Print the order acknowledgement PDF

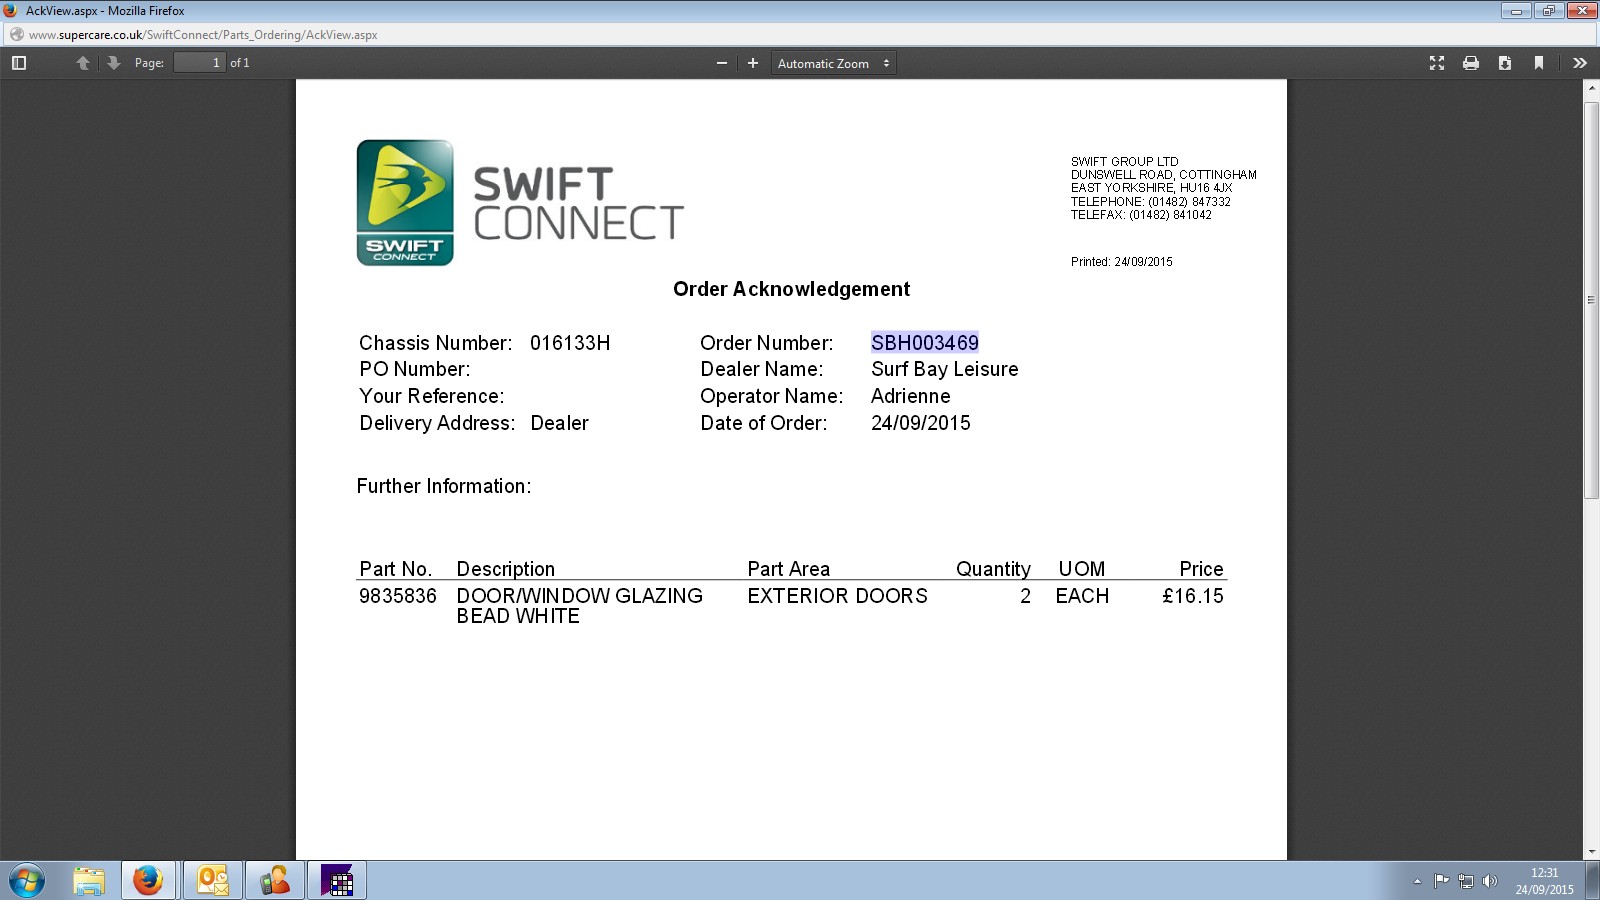[x=1471, y=63]
